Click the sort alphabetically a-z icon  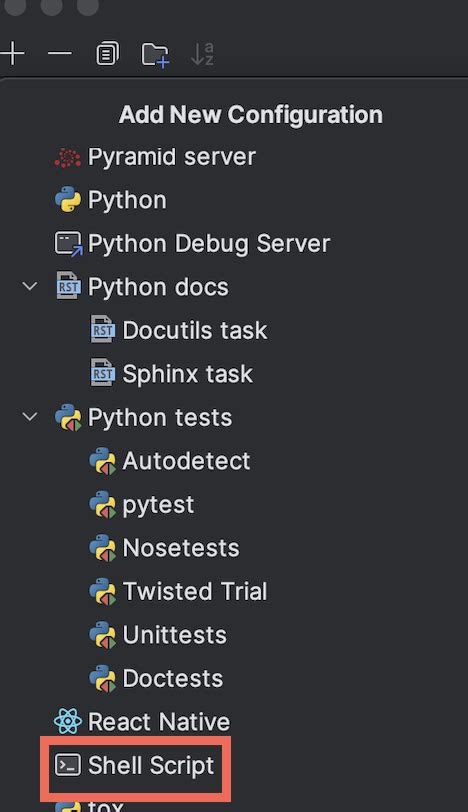tap(202, 54)
